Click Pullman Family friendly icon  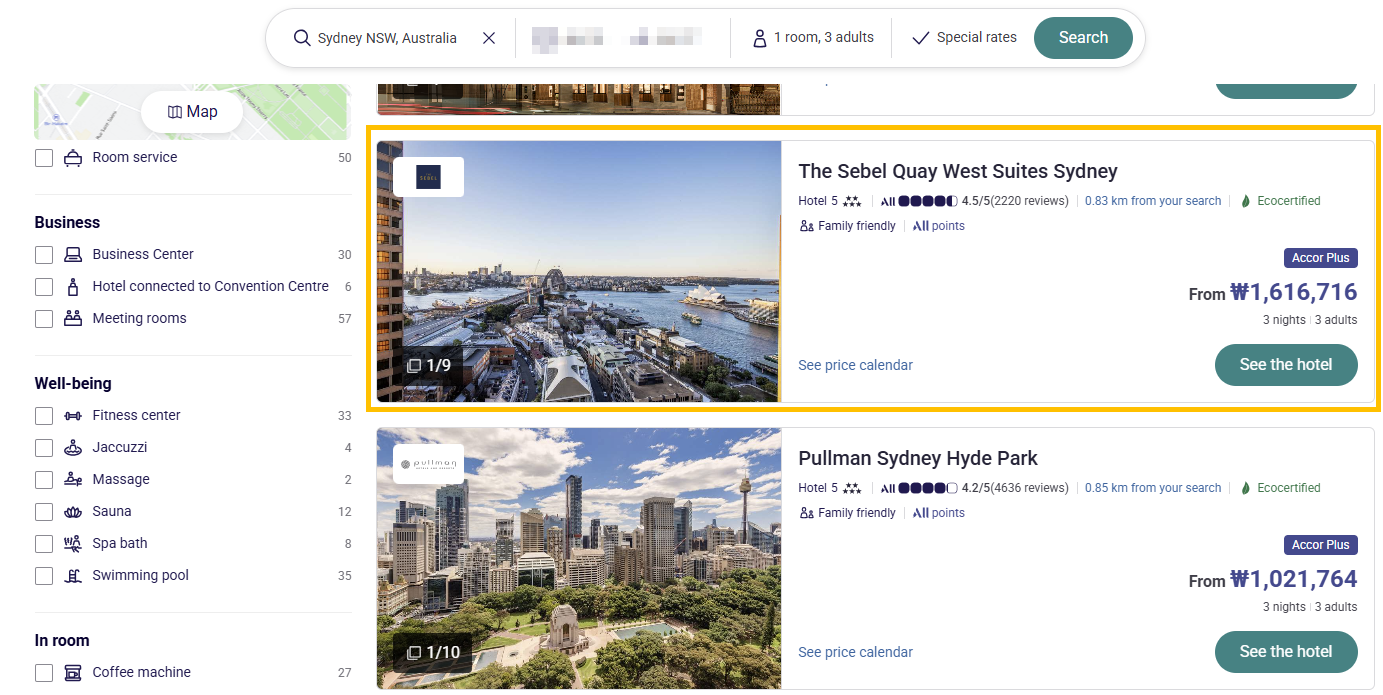click(806, 513)
